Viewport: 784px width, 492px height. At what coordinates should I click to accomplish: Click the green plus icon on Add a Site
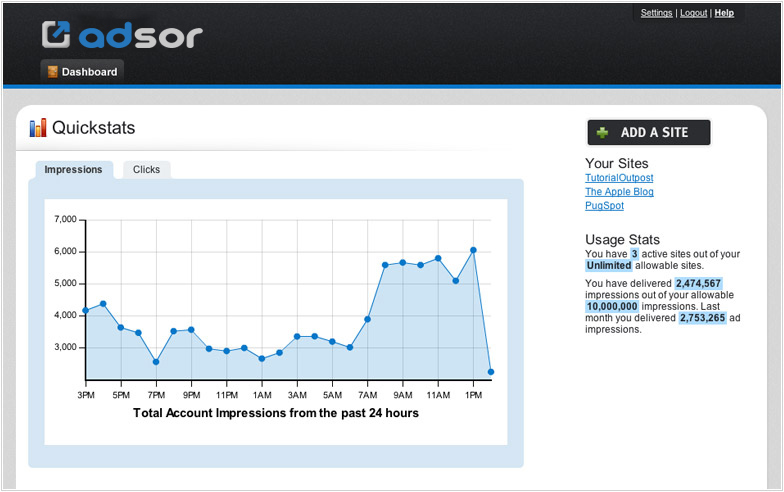(602, 132)
